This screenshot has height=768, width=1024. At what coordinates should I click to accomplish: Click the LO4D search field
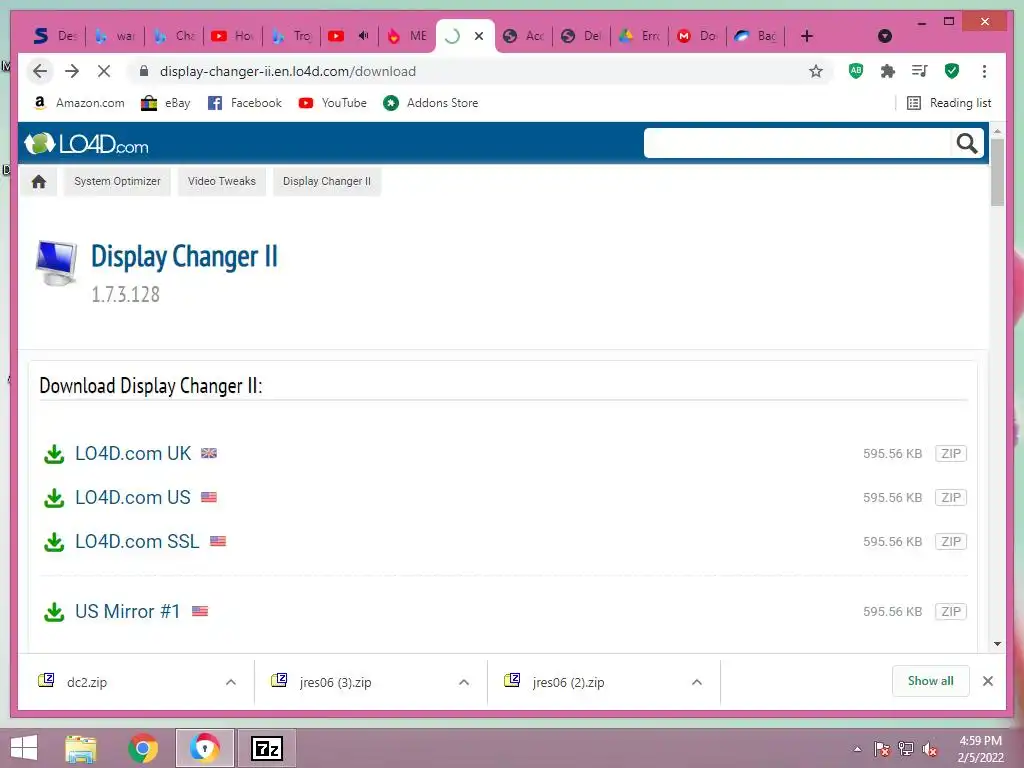[x=797, y=143]
